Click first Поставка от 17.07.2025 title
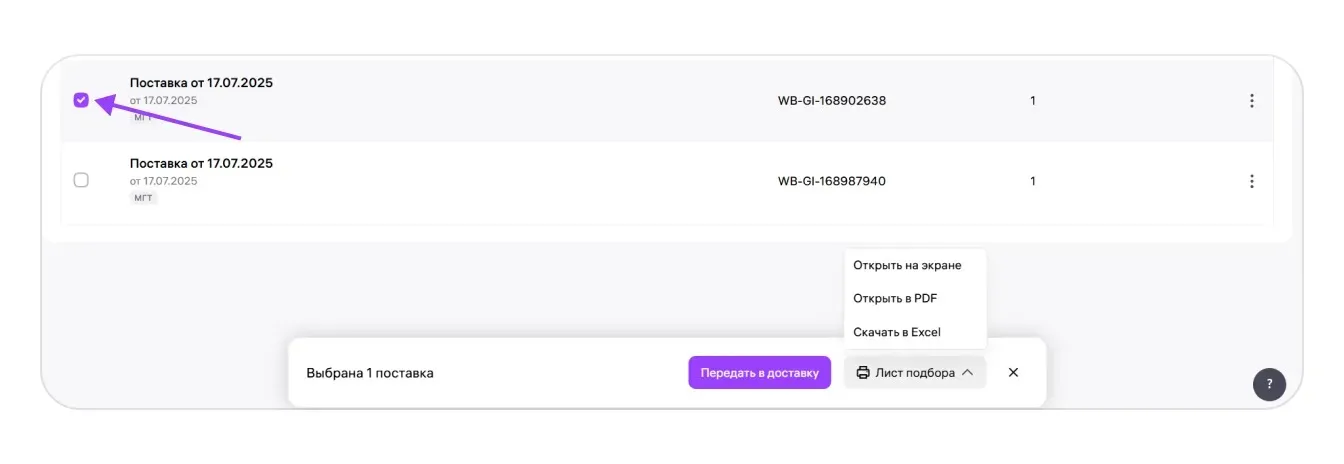Image resolution: width=1344 pixels, height=464 pixels. (201, 83)
